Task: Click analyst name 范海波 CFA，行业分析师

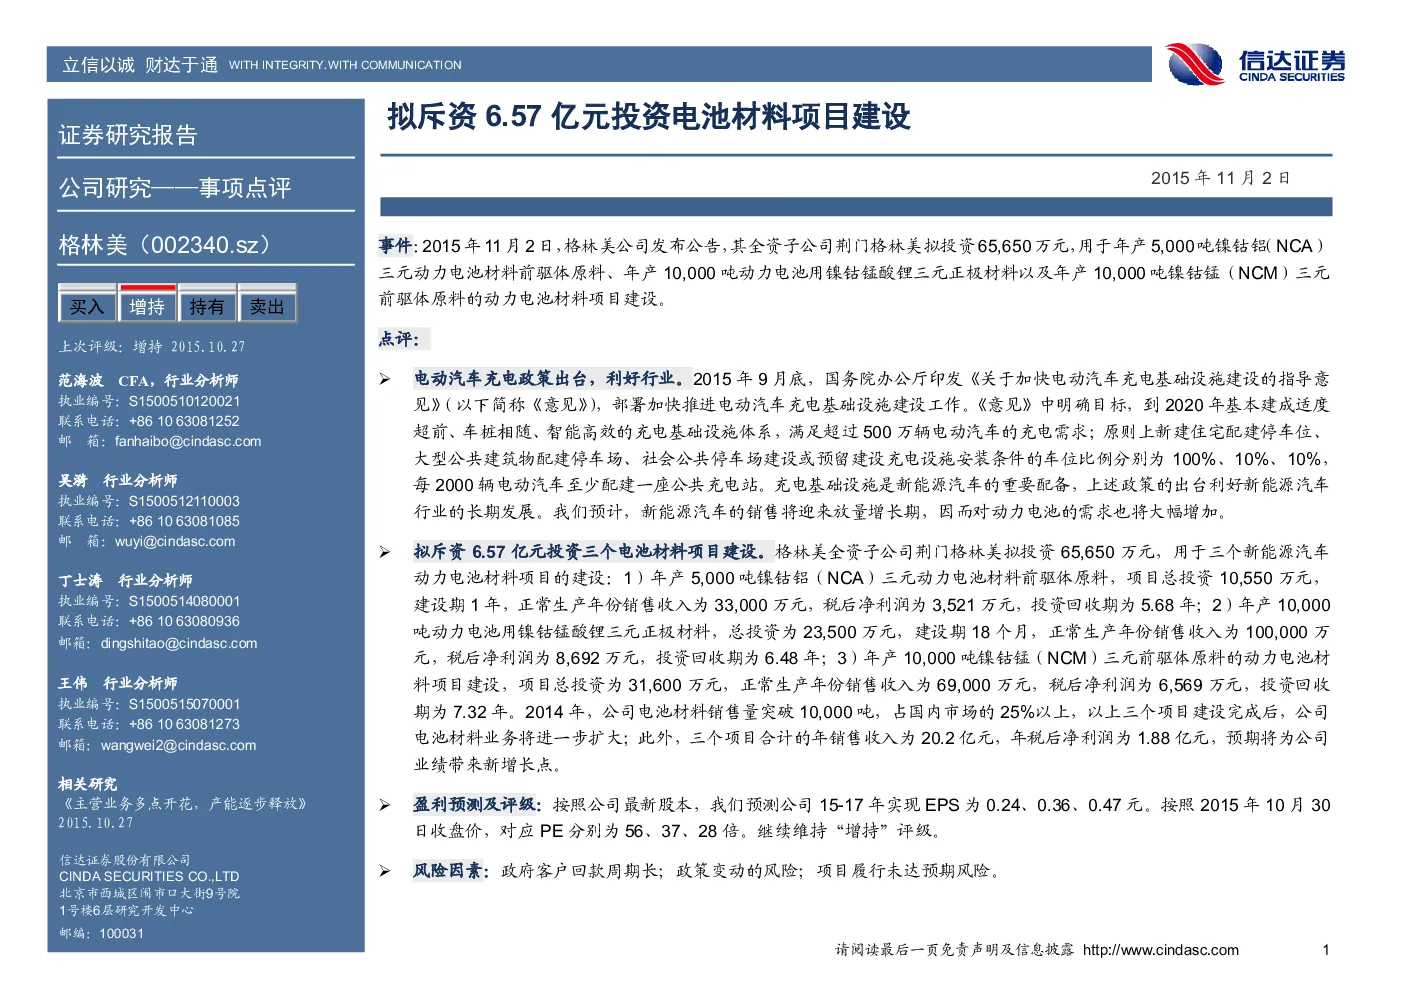Action: (148, 380)
